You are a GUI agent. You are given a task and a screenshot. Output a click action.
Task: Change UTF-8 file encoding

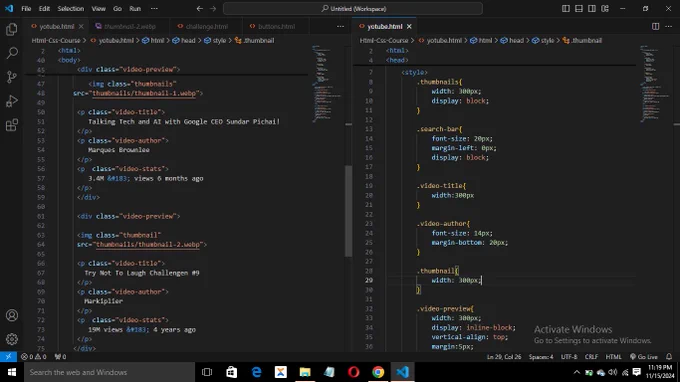pyautogui.click(x=569, y=357)
